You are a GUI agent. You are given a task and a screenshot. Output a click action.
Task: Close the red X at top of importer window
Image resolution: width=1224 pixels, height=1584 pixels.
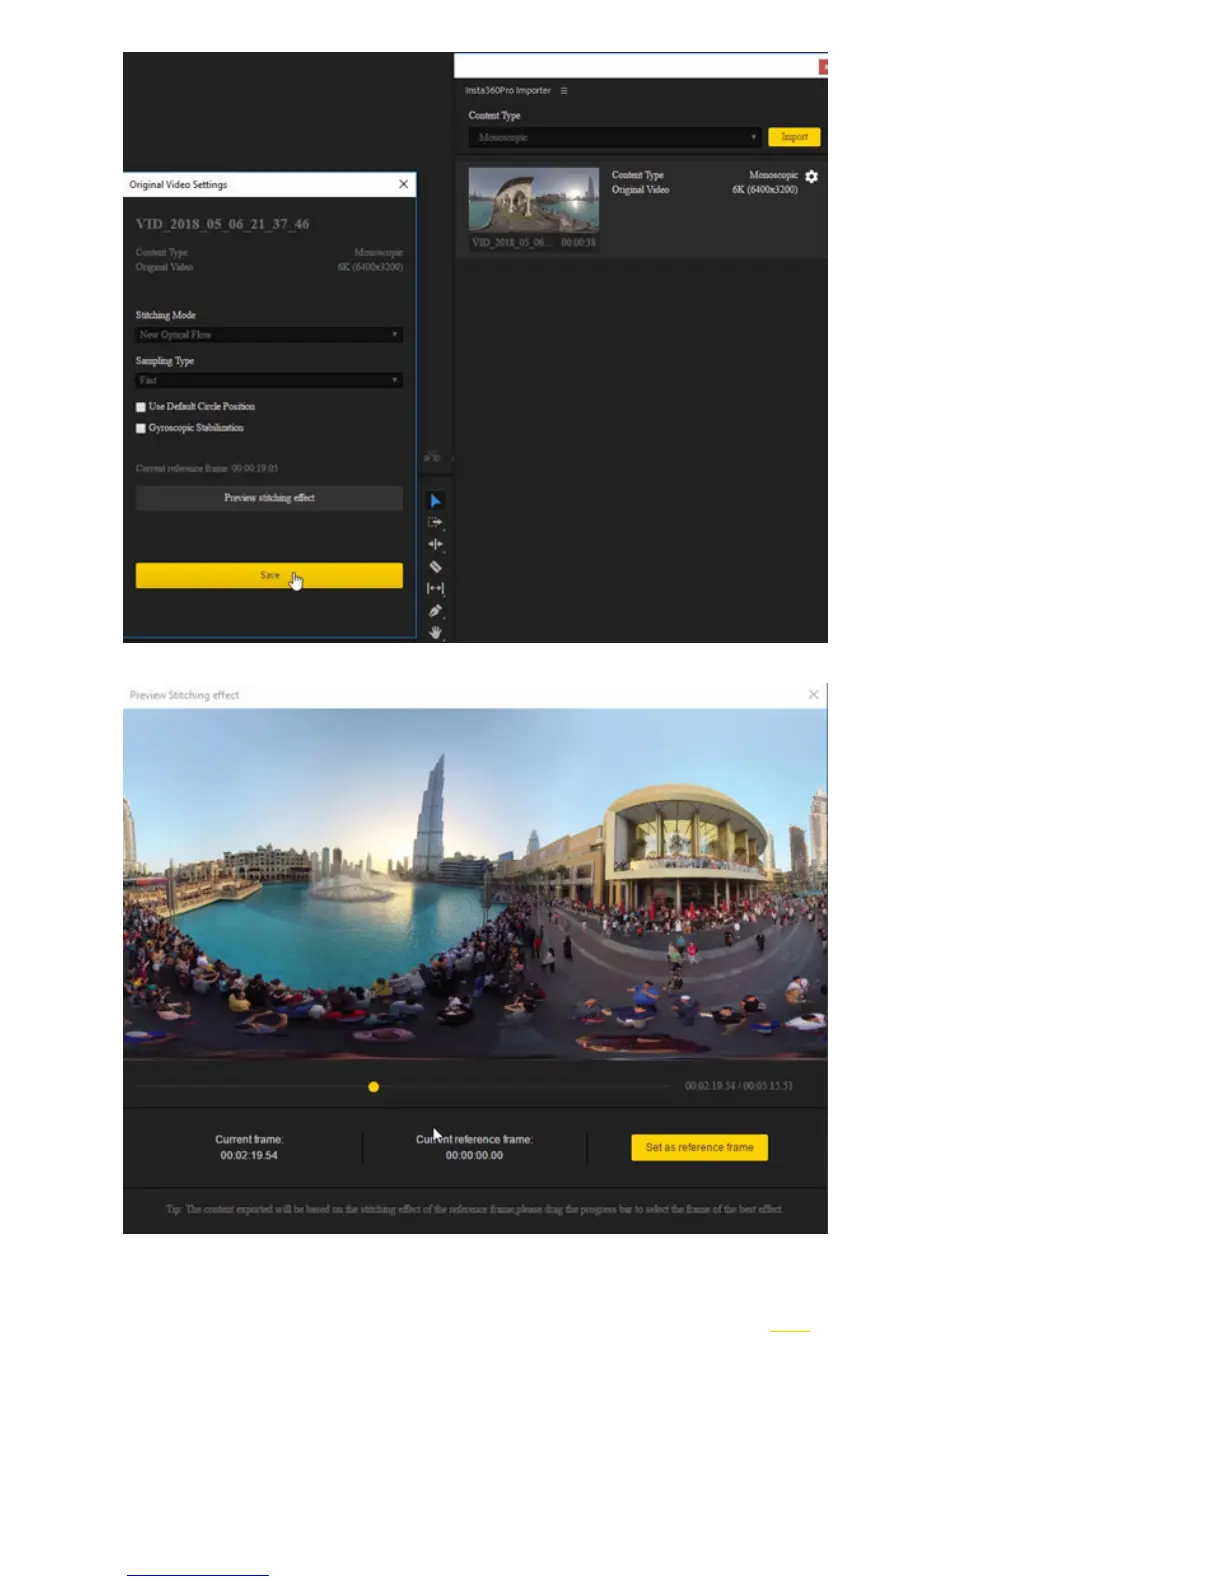(823, 67)
